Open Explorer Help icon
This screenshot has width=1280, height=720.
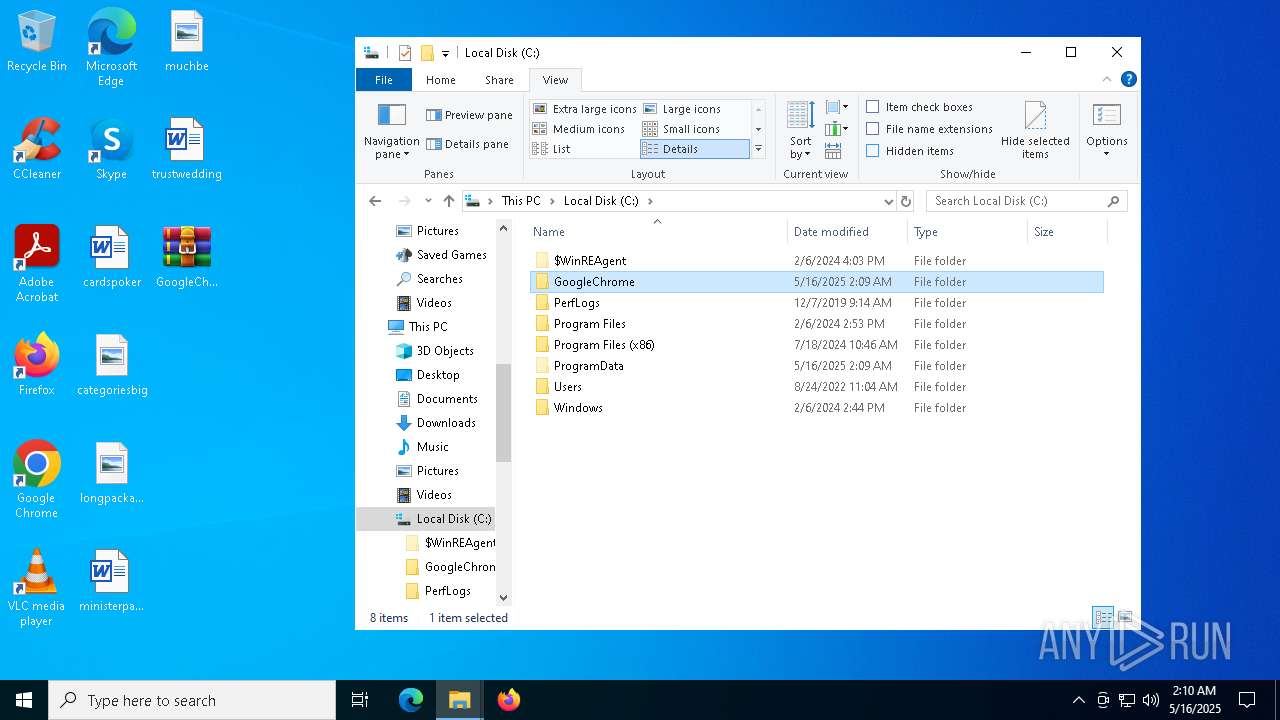(x=1128, y=80)
